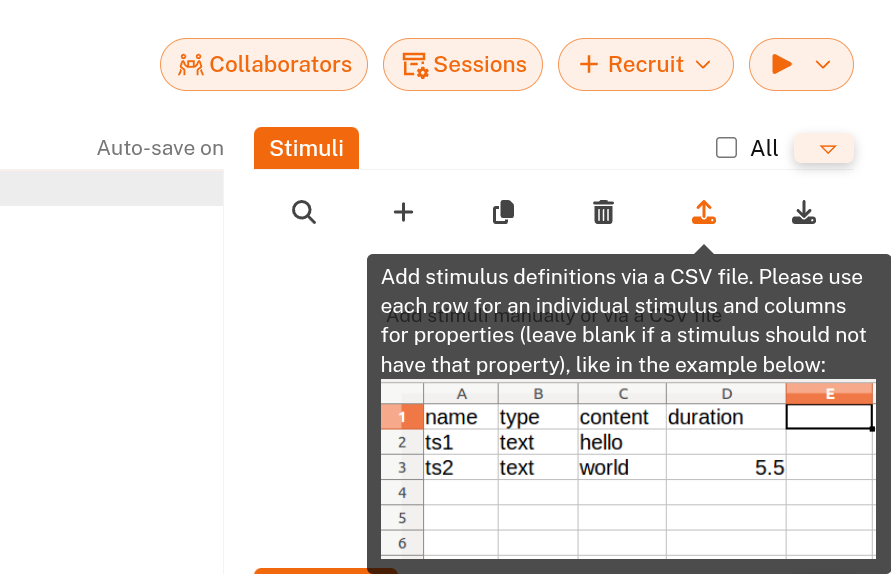Open the Collaborators panel

coord(264,65)
